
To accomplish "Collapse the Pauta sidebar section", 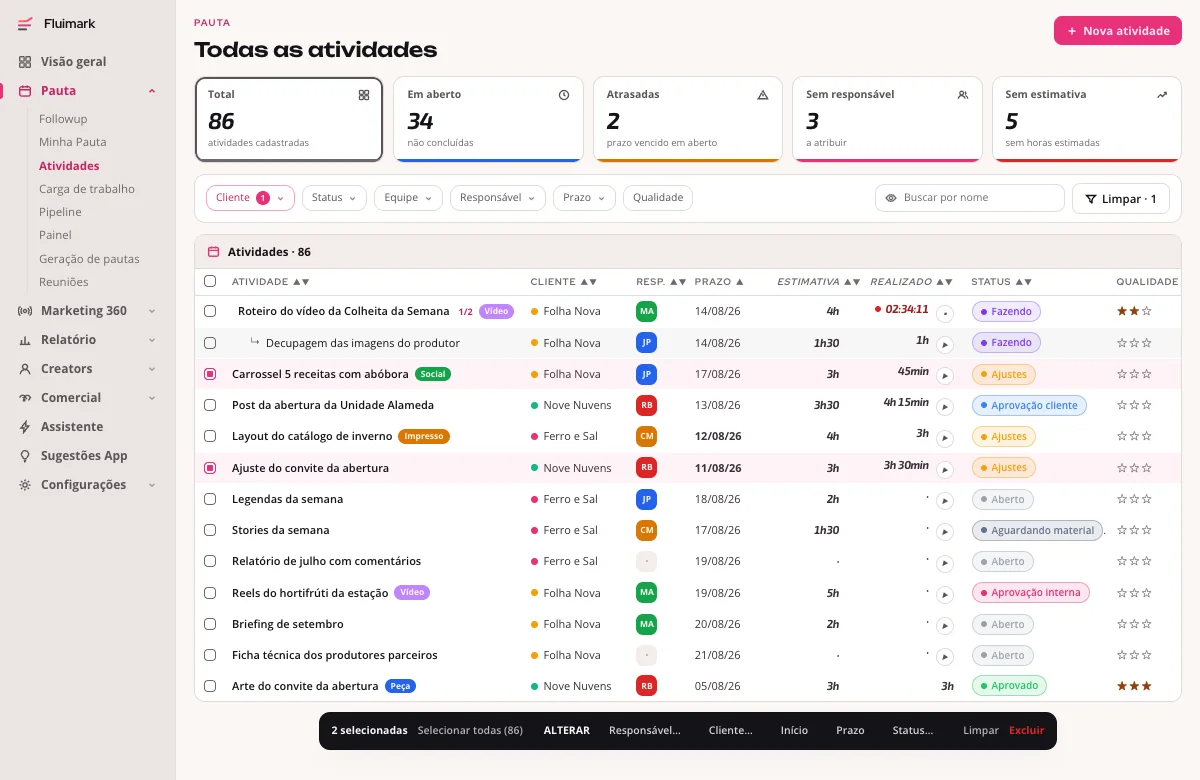I will pos(152,91).
